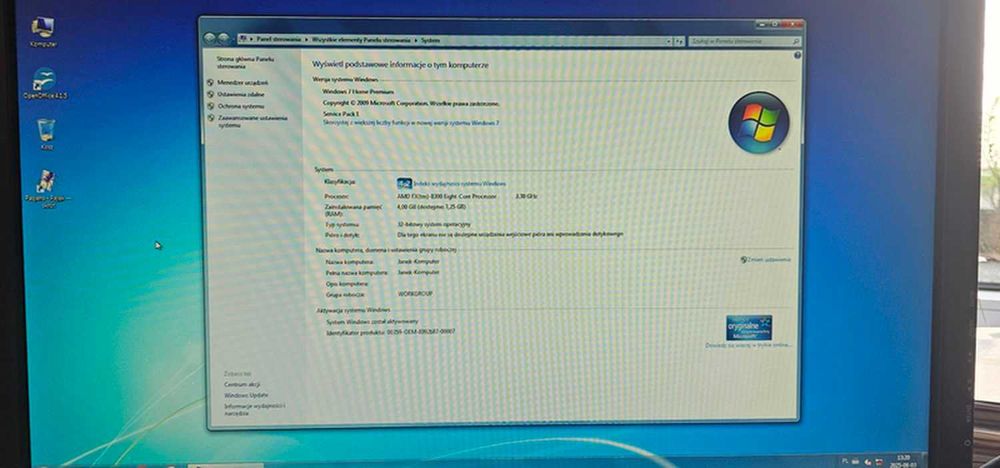Select 'Panel sterowania' breadcrumb segment

(279, 40)
